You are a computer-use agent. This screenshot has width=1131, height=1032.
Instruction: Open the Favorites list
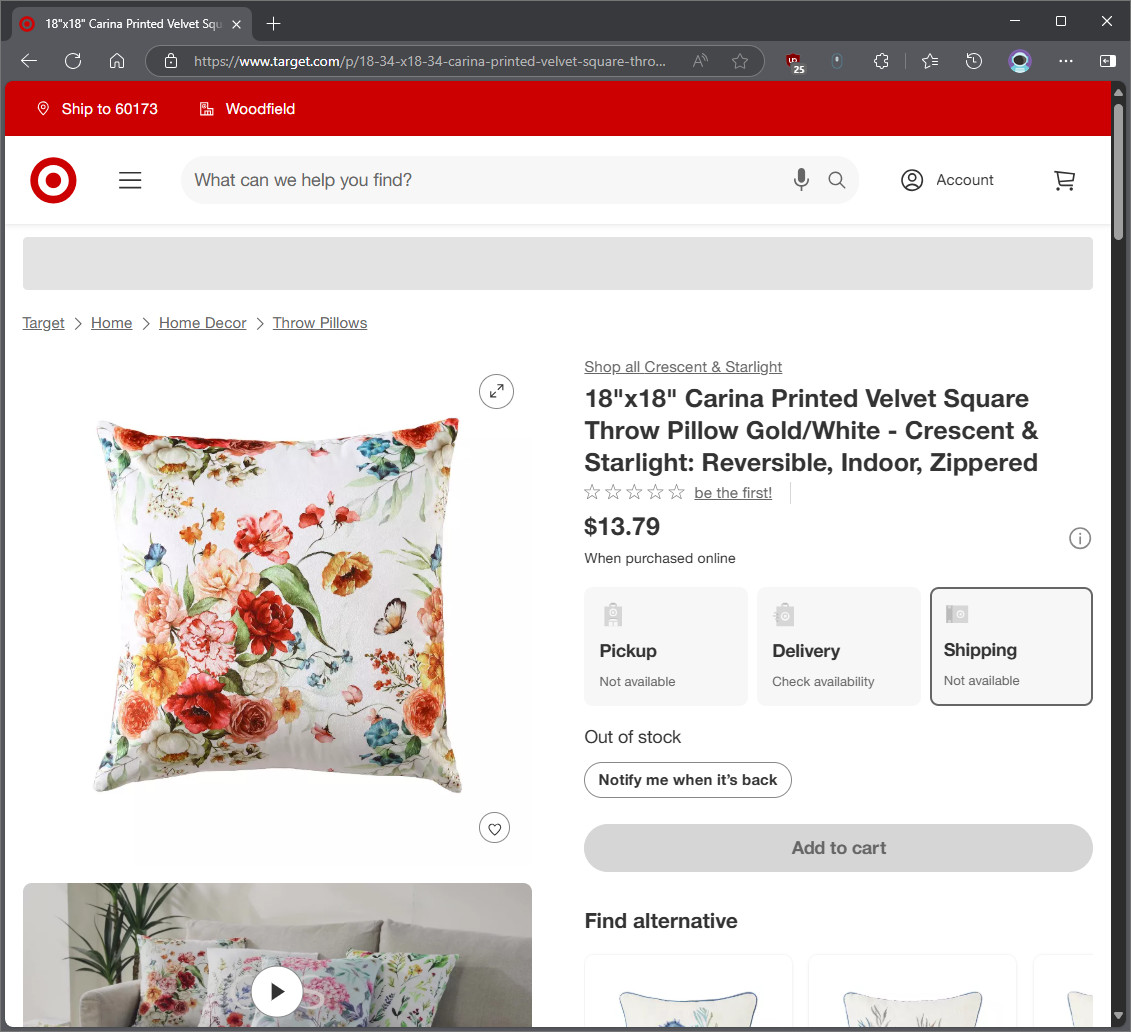click(930, 61)
